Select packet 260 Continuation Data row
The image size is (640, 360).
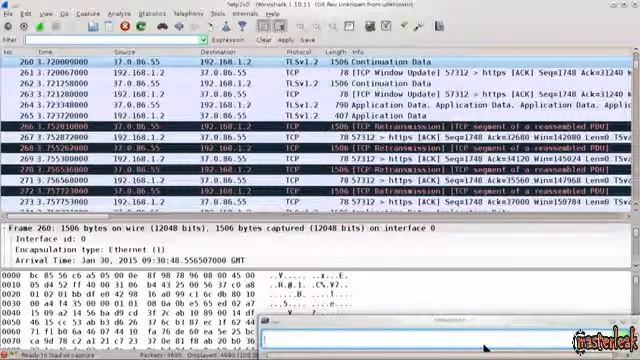coord(316,62)
